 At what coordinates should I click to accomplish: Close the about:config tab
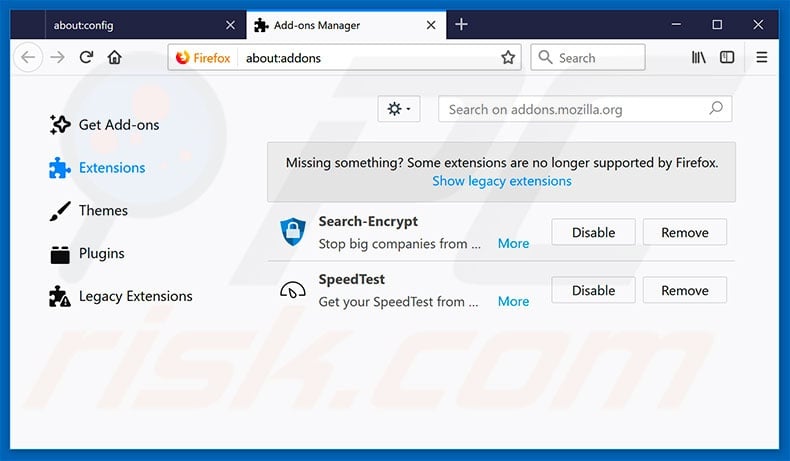click(x=230, y=25)
